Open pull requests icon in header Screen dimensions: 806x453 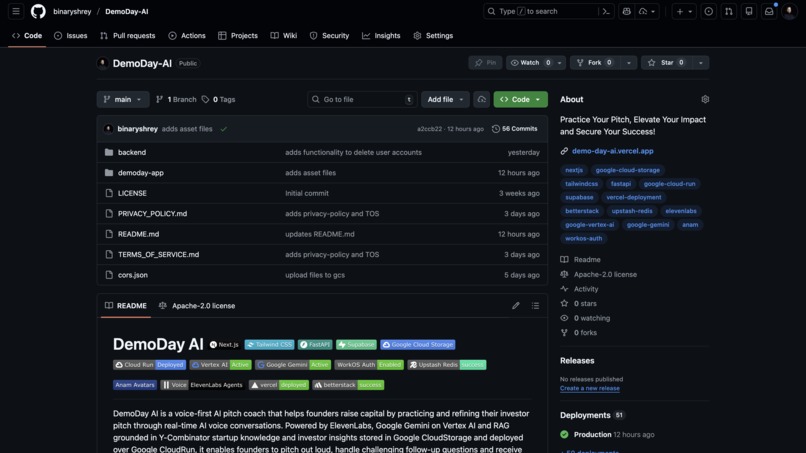point(728,11)
